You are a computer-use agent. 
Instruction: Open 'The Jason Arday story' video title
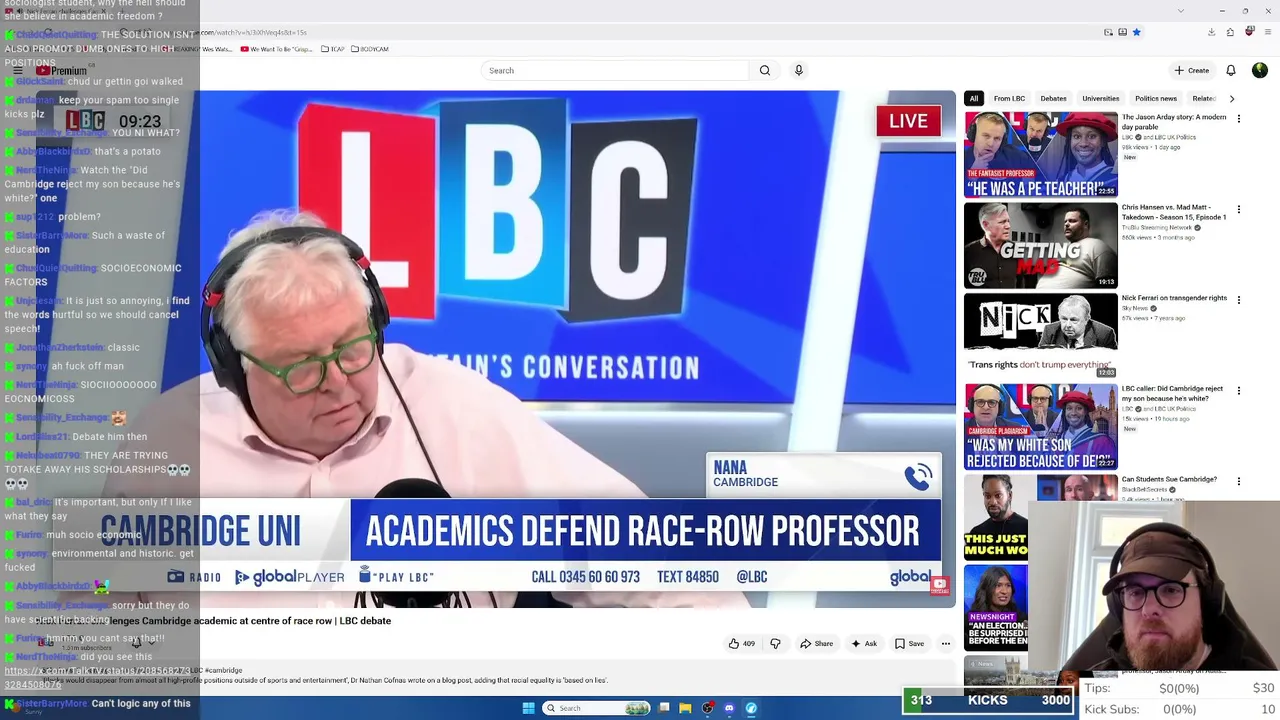tap(1173, 122)
